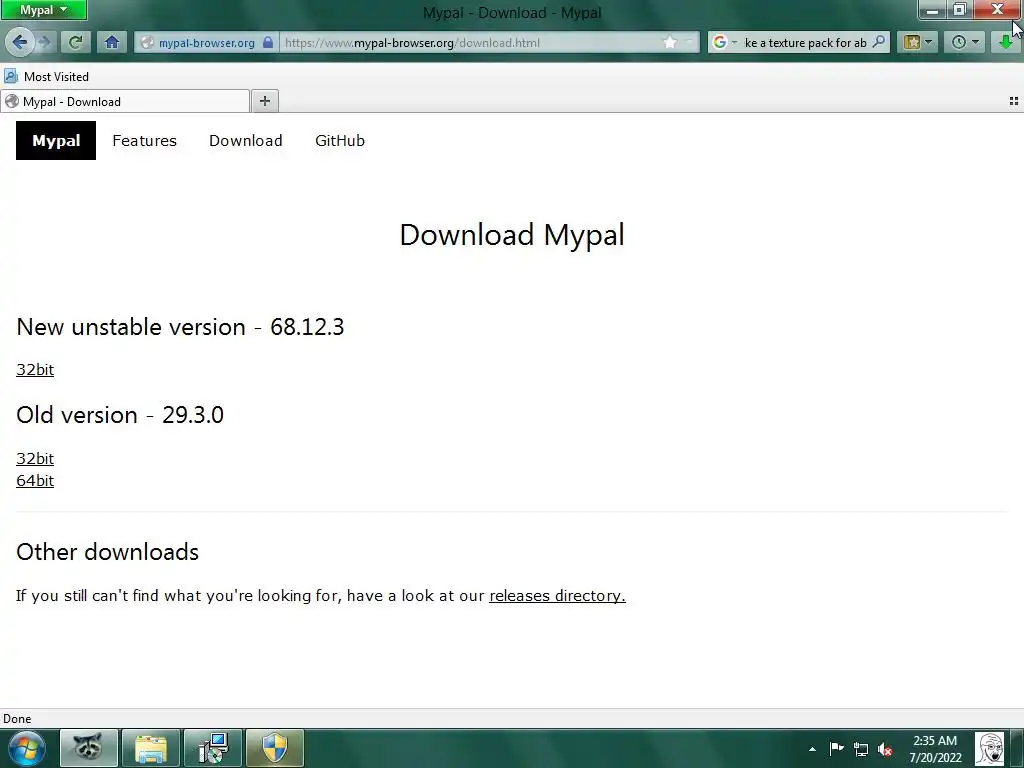The width and height of the screenshot is (1024, 768).
Task: Open downloads with the green arrow icon
Action: coord(1006,42)
